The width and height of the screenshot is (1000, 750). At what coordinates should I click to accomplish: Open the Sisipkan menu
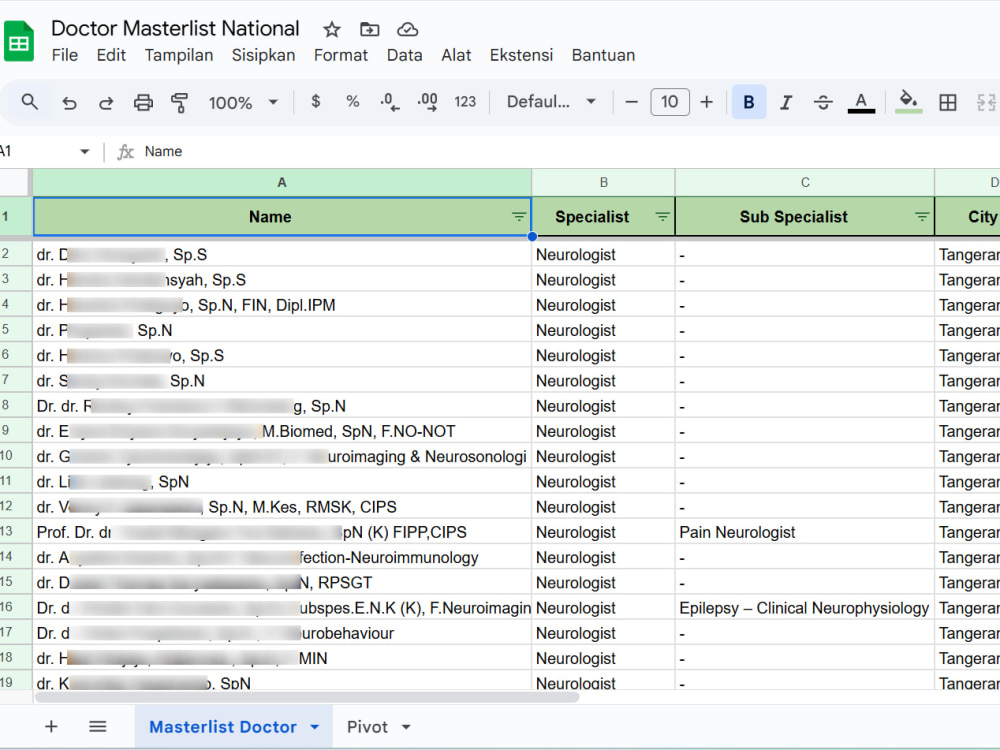pos(263,55)
